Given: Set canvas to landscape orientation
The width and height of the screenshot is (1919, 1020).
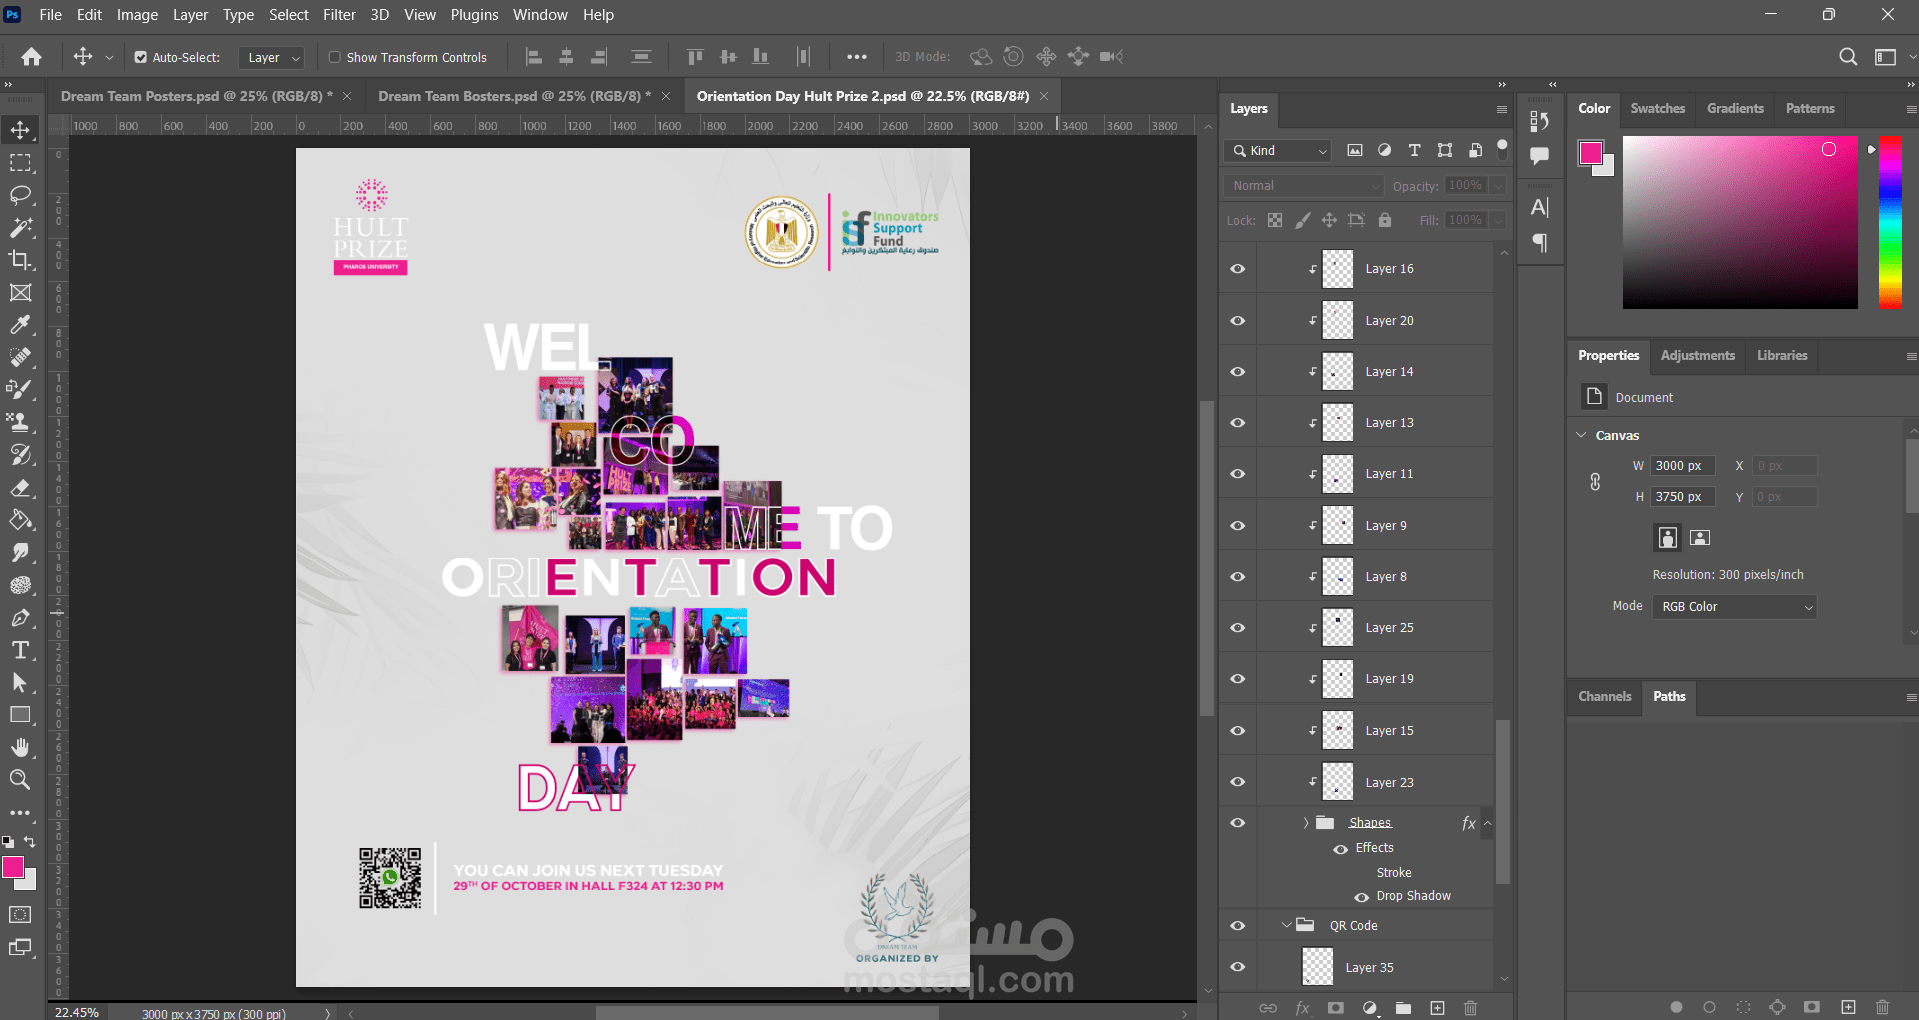Looking at the screenshot, I should click(1700, 538).
